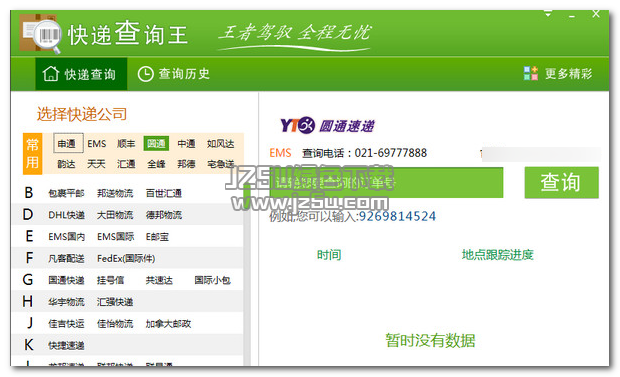Pick EMS国内 in row E
The height and width of the screenshot is (377, 620).
[66, 237]
